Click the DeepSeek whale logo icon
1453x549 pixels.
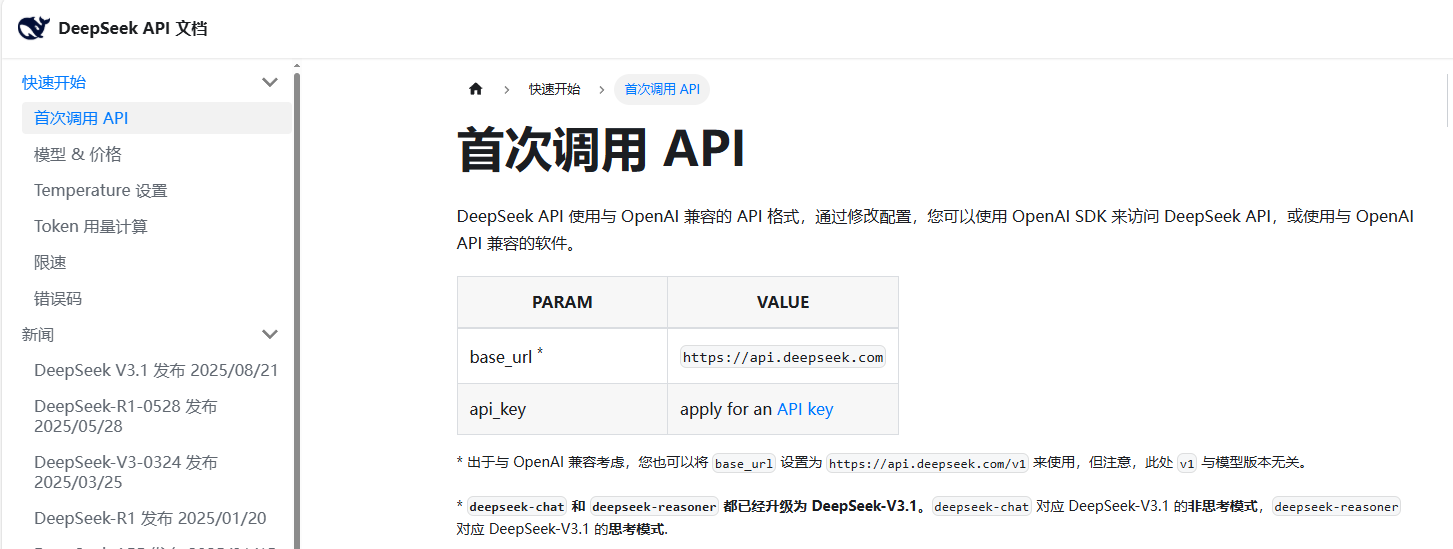pos(33,28)
